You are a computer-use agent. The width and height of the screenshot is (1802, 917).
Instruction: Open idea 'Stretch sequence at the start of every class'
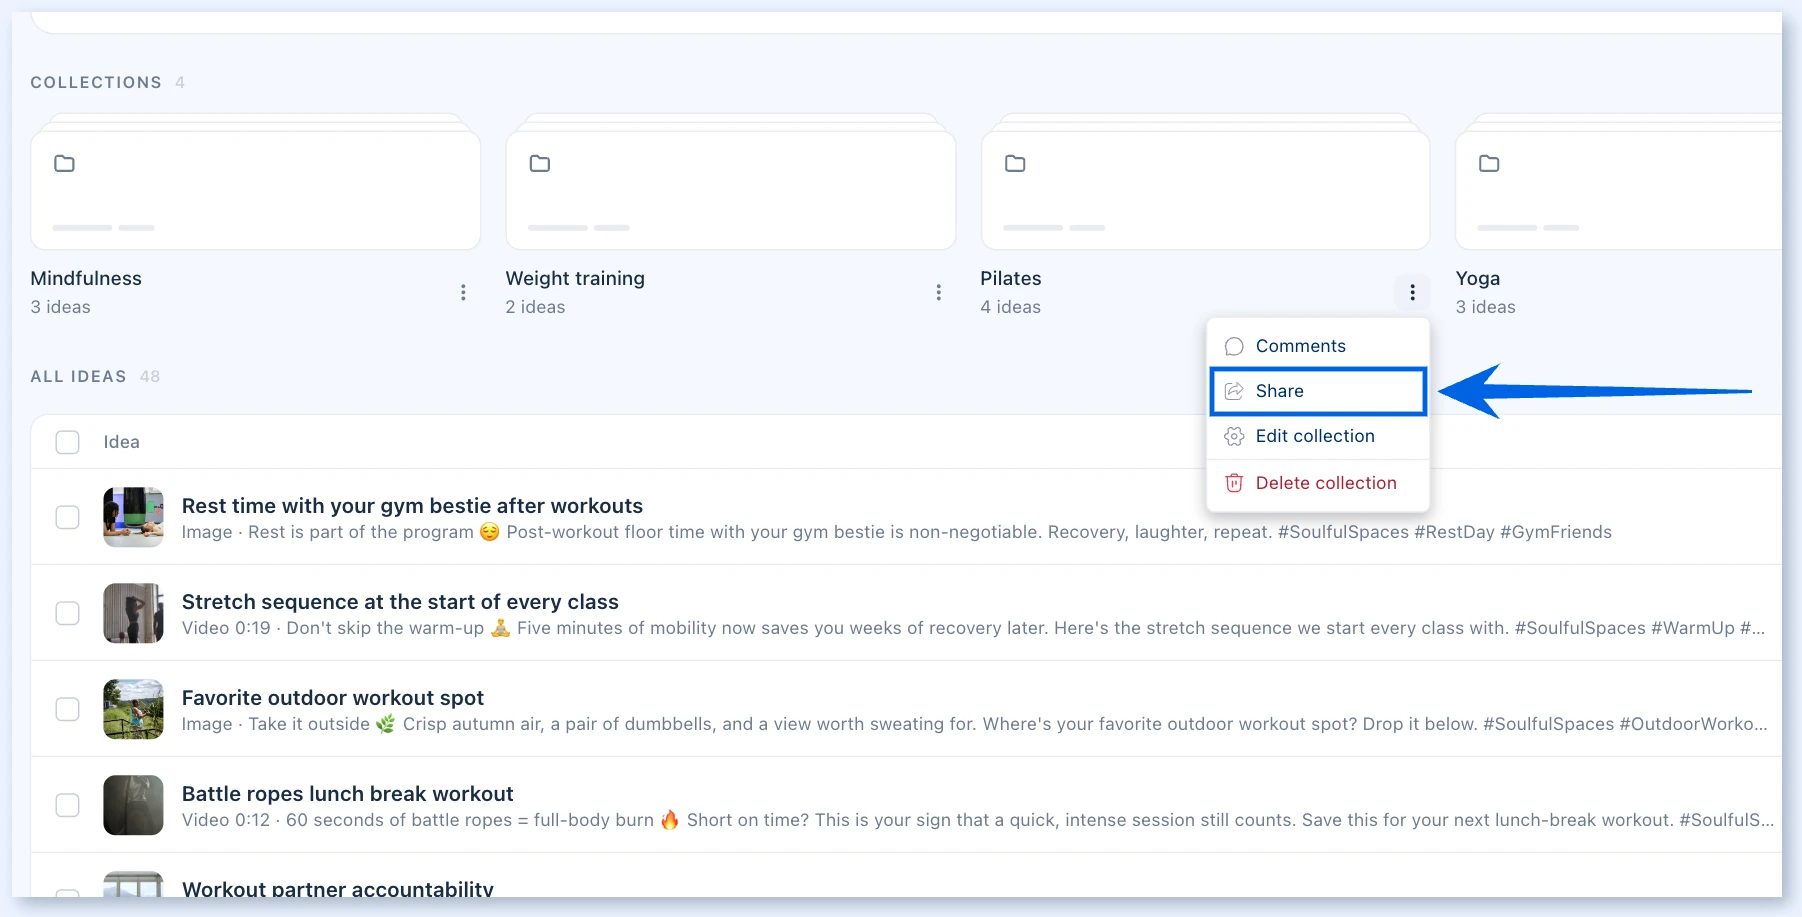(400, 602)
